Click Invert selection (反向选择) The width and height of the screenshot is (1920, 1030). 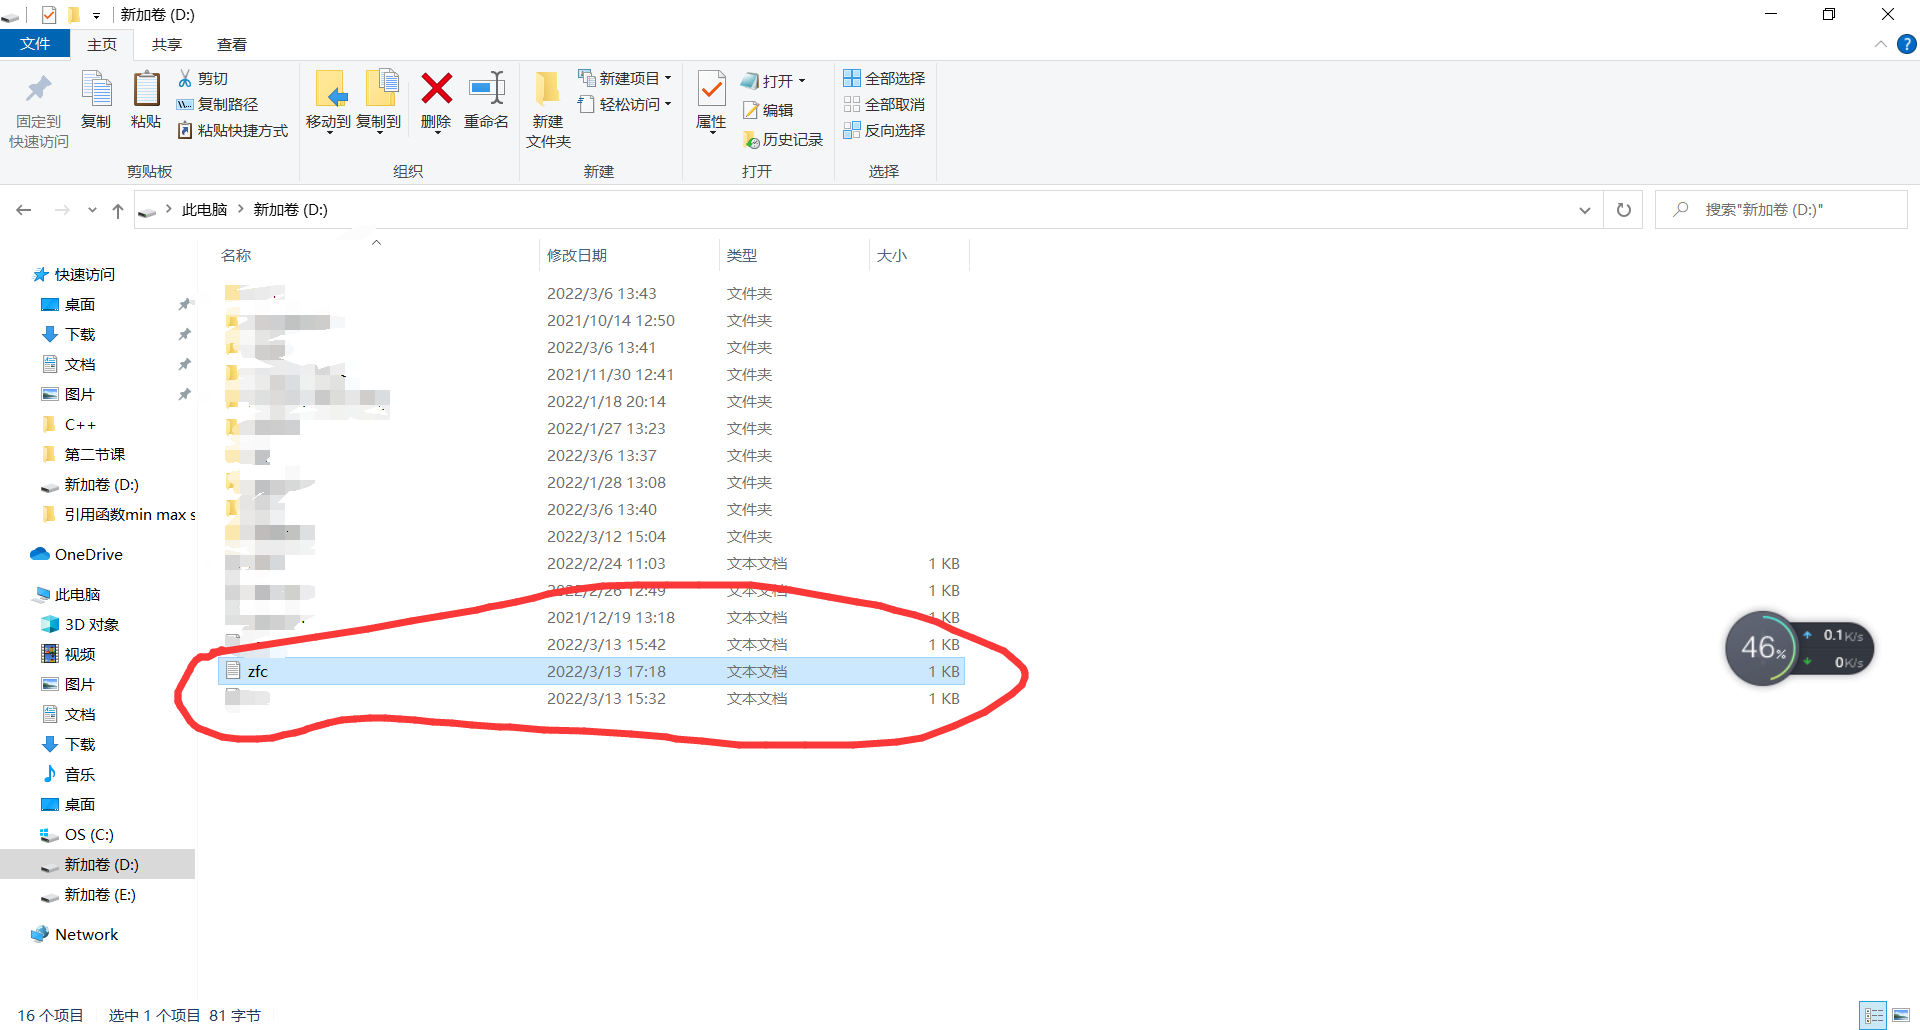point(884,130)
